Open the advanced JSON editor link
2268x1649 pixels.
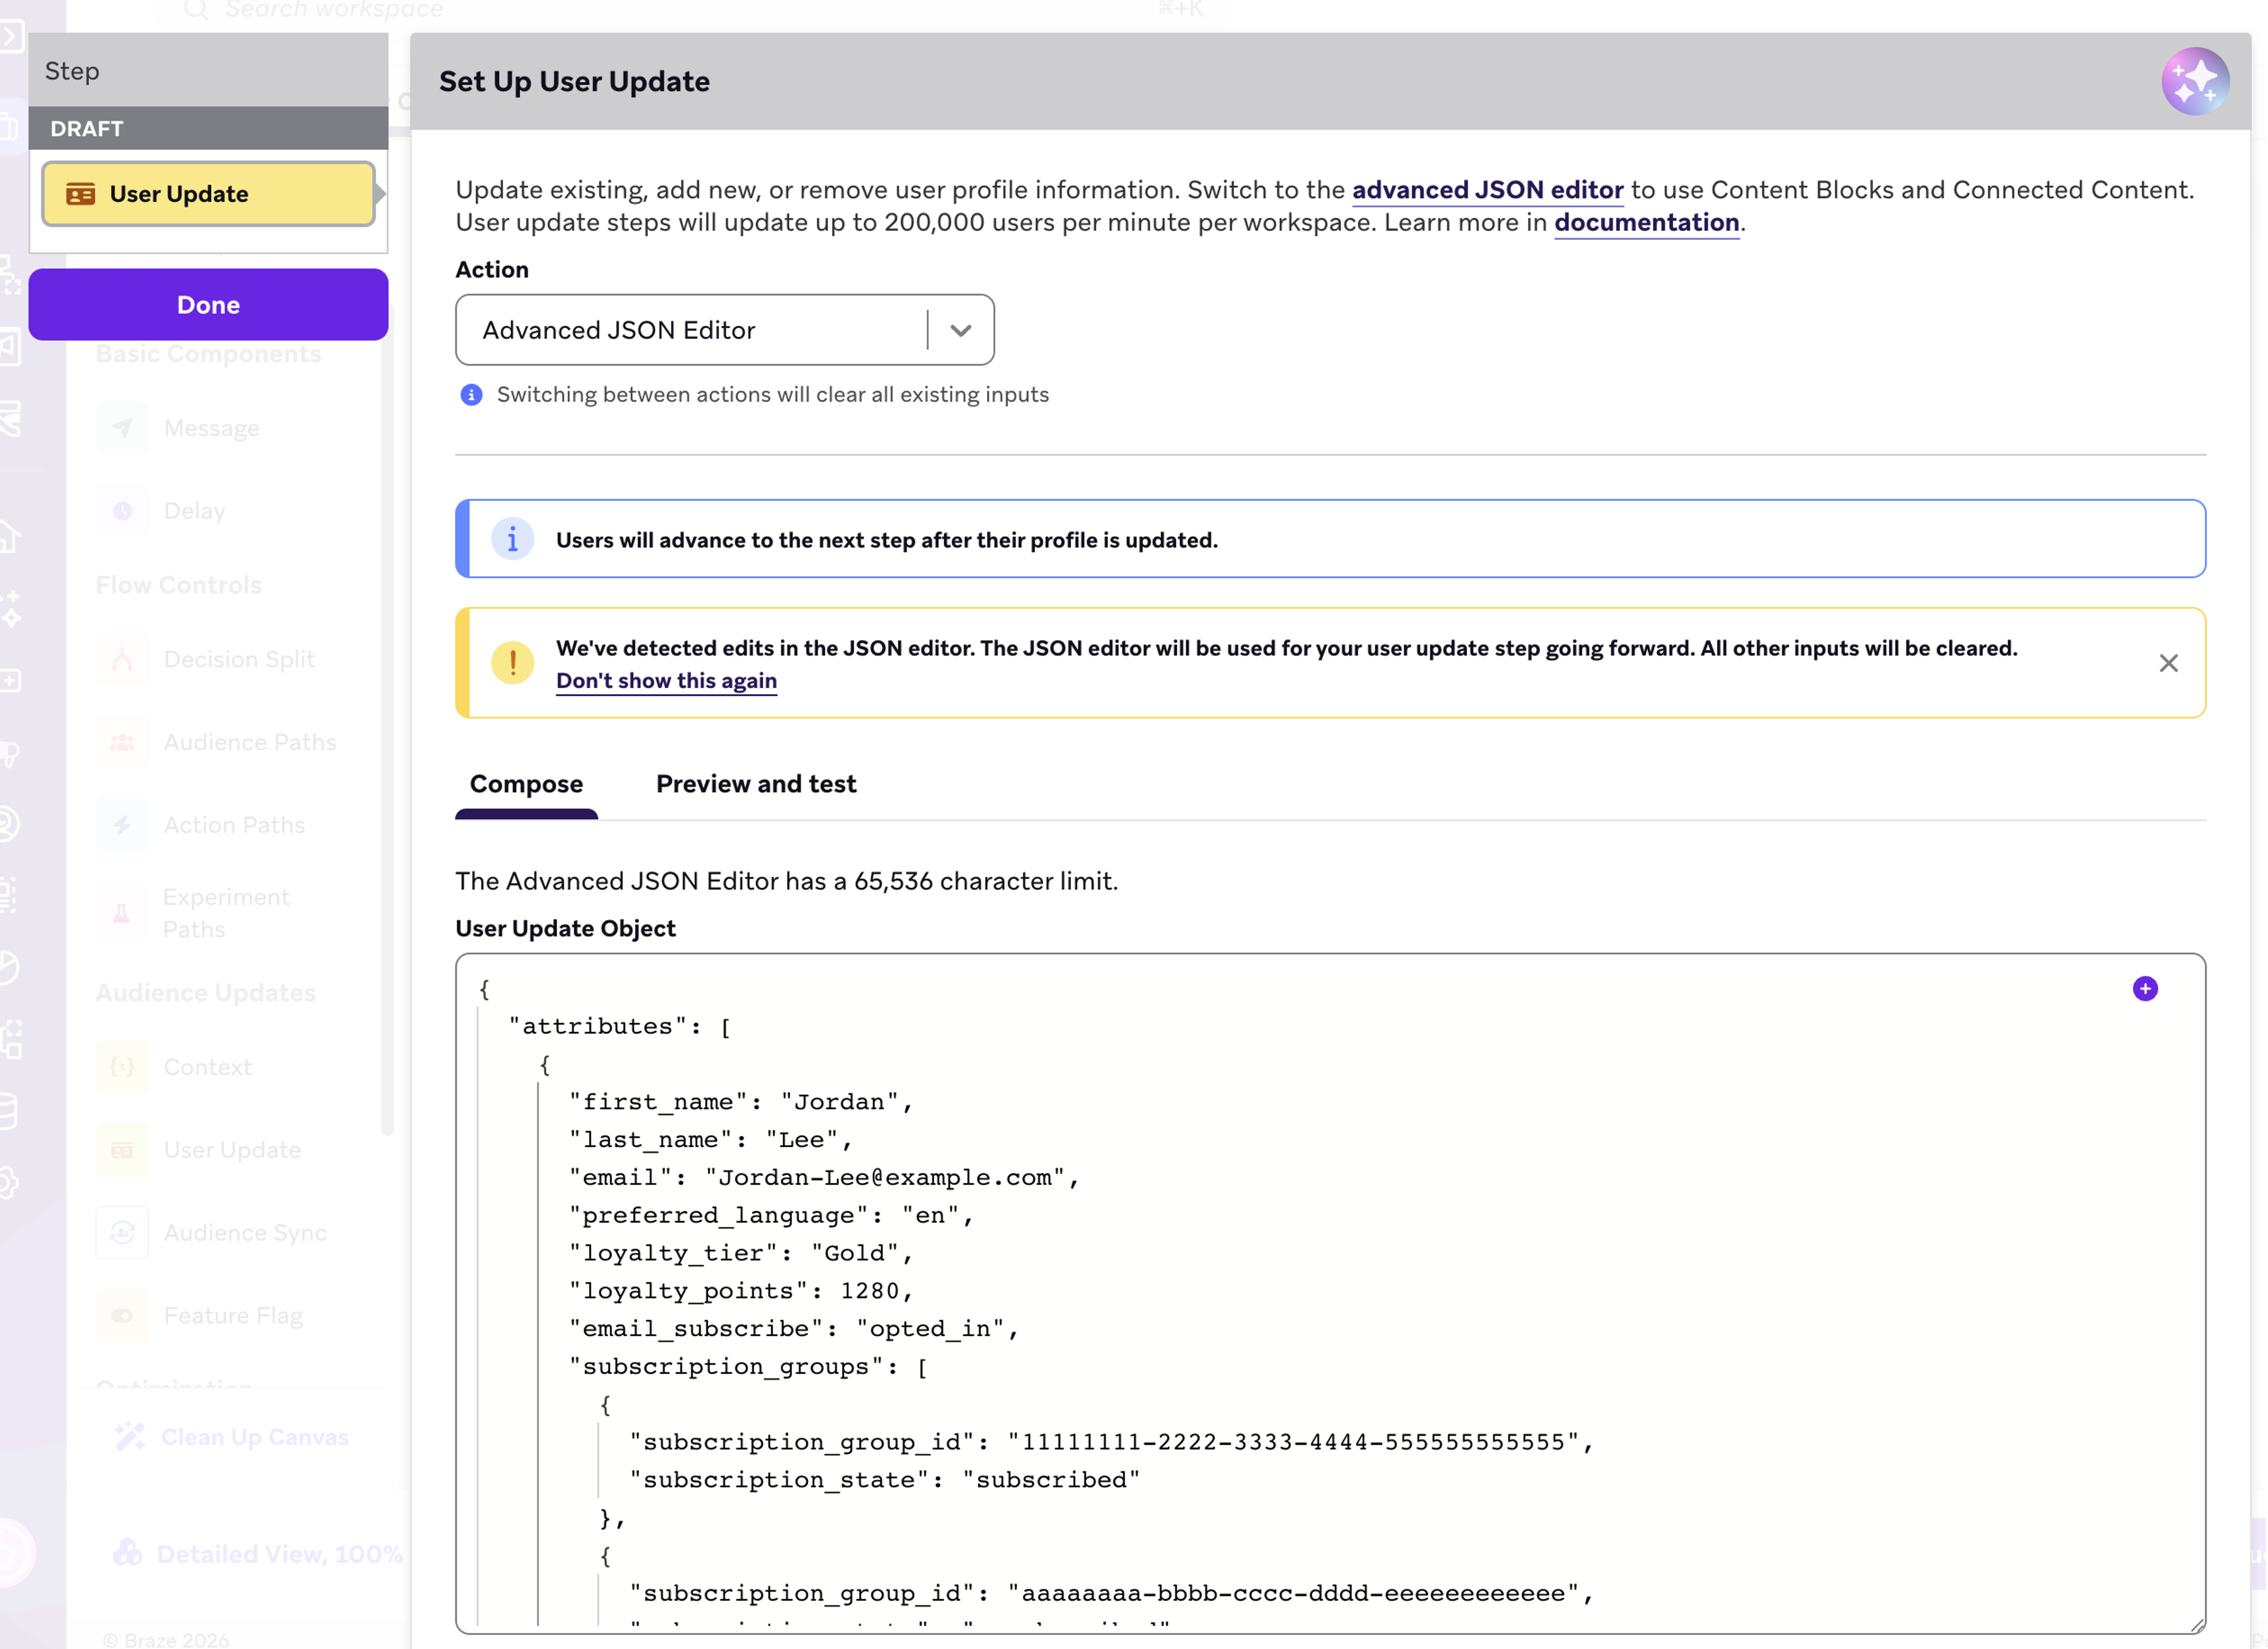(x=1487, y=190)
